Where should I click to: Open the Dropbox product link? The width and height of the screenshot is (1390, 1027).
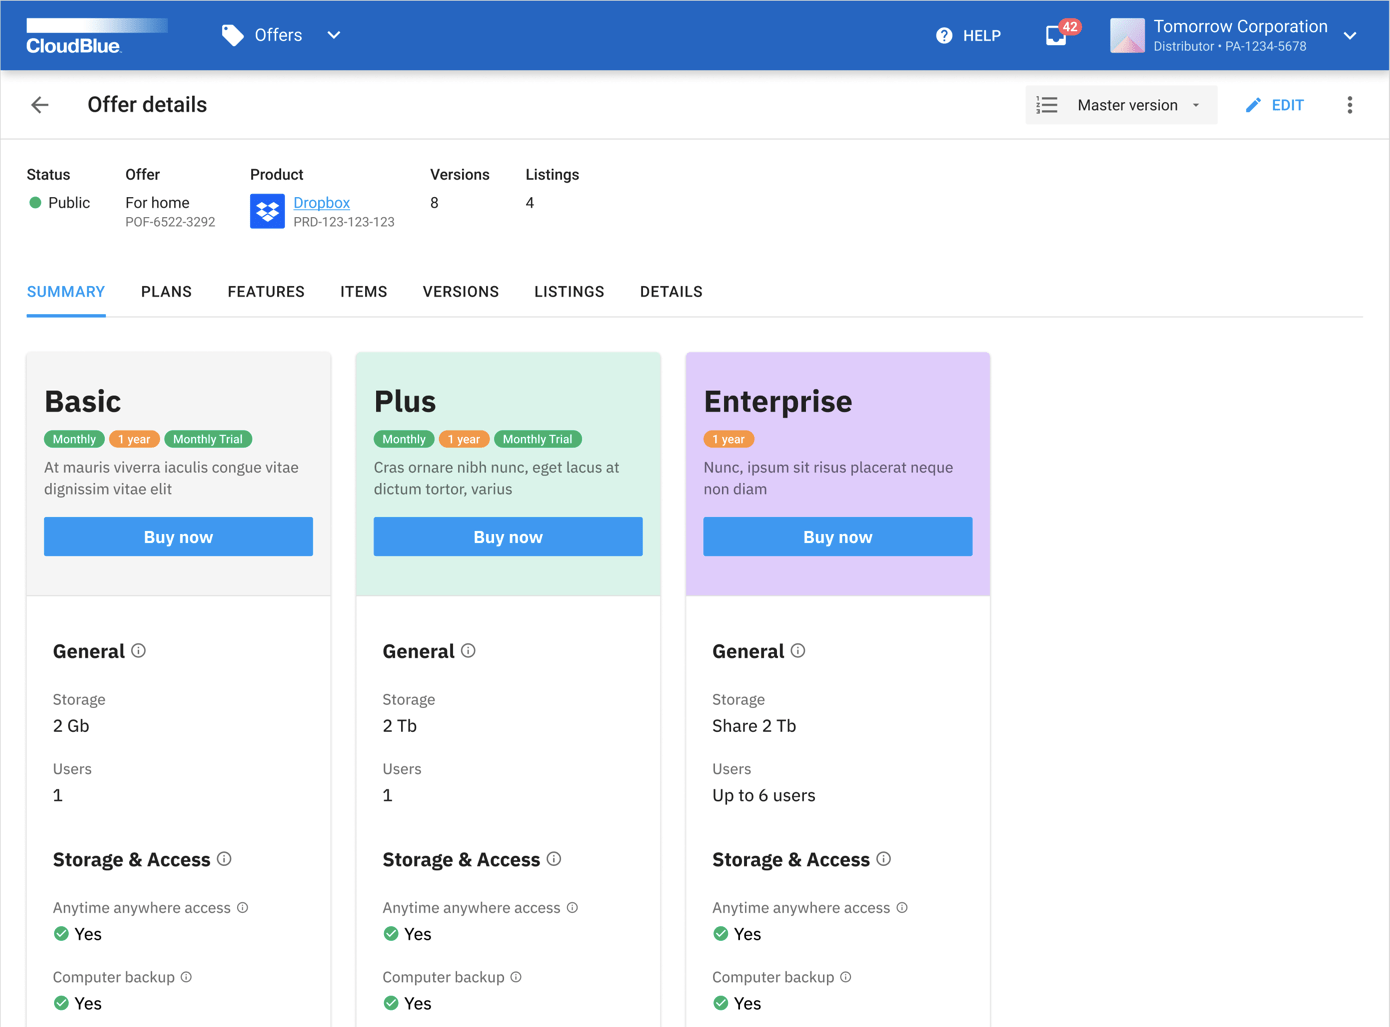[x=321, y=202]
